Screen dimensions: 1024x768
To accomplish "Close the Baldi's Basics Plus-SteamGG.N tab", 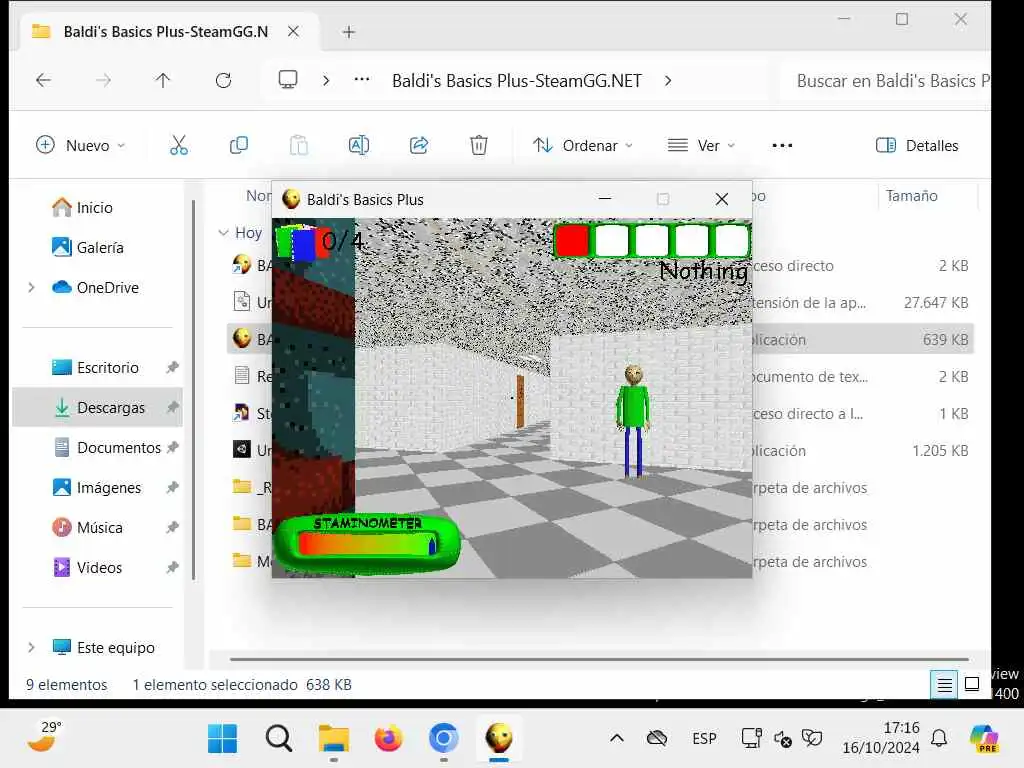I will coord(293,31).
